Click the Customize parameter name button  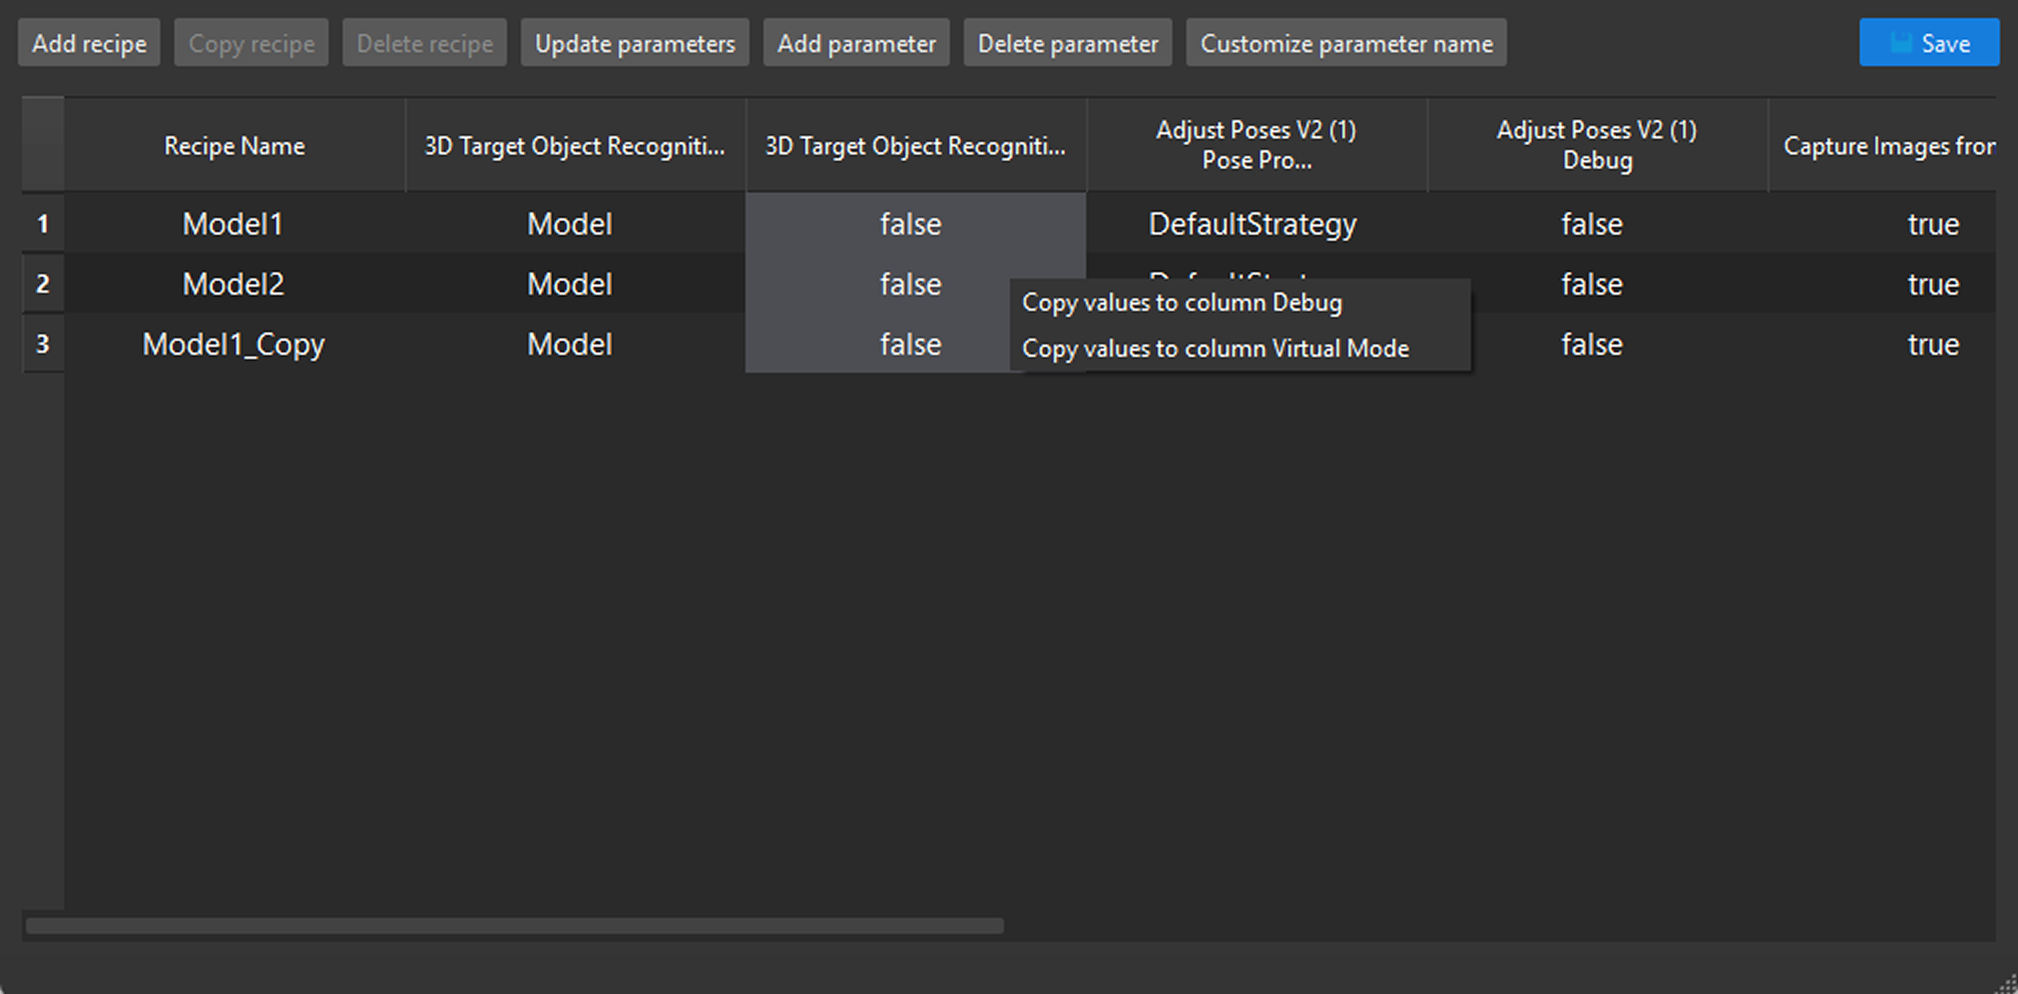[1345, 42]
